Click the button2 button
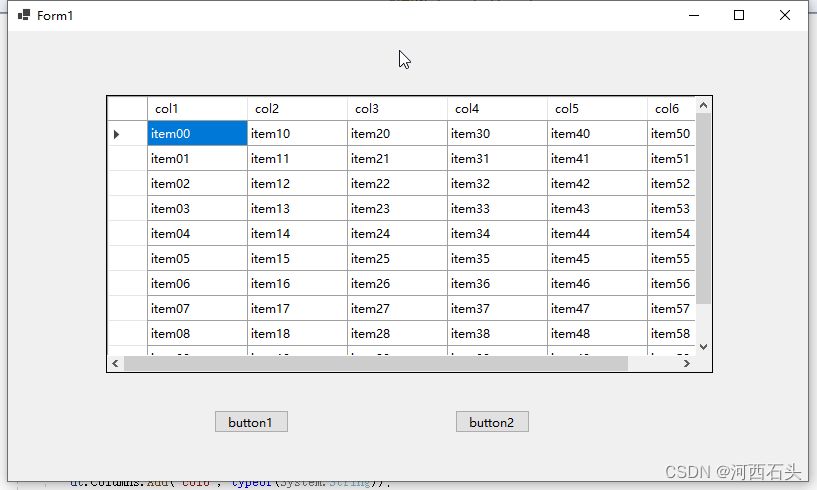 492,422
